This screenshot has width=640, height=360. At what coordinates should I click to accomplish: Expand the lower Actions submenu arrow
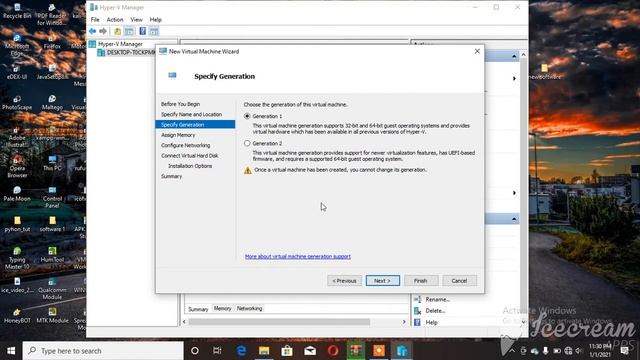(514, 193)
